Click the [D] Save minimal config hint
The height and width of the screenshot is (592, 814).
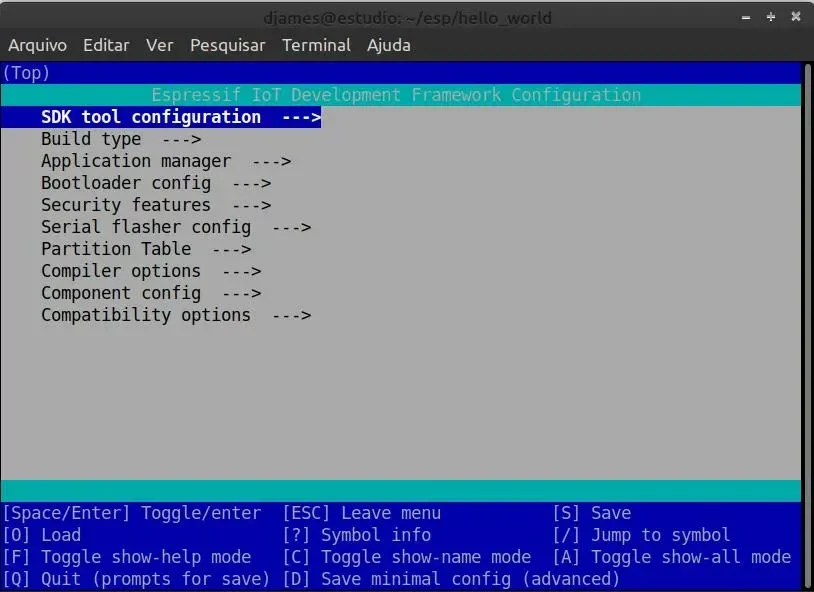click(451, 579)
